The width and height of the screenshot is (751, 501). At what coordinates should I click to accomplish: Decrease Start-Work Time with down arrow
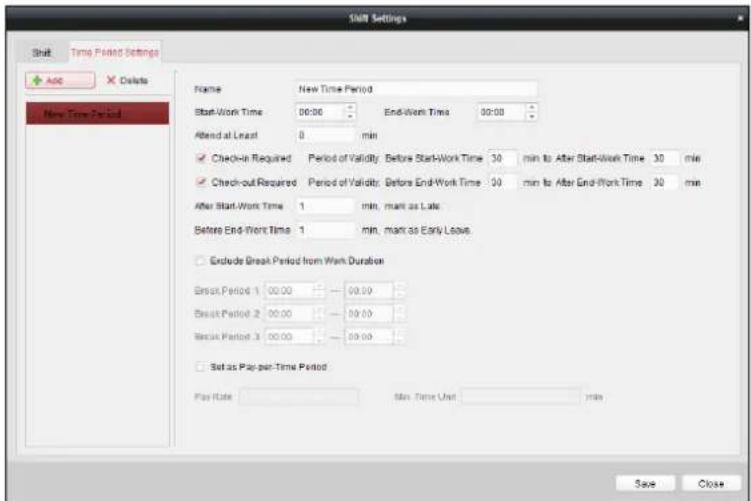click(x=350, y=116)
